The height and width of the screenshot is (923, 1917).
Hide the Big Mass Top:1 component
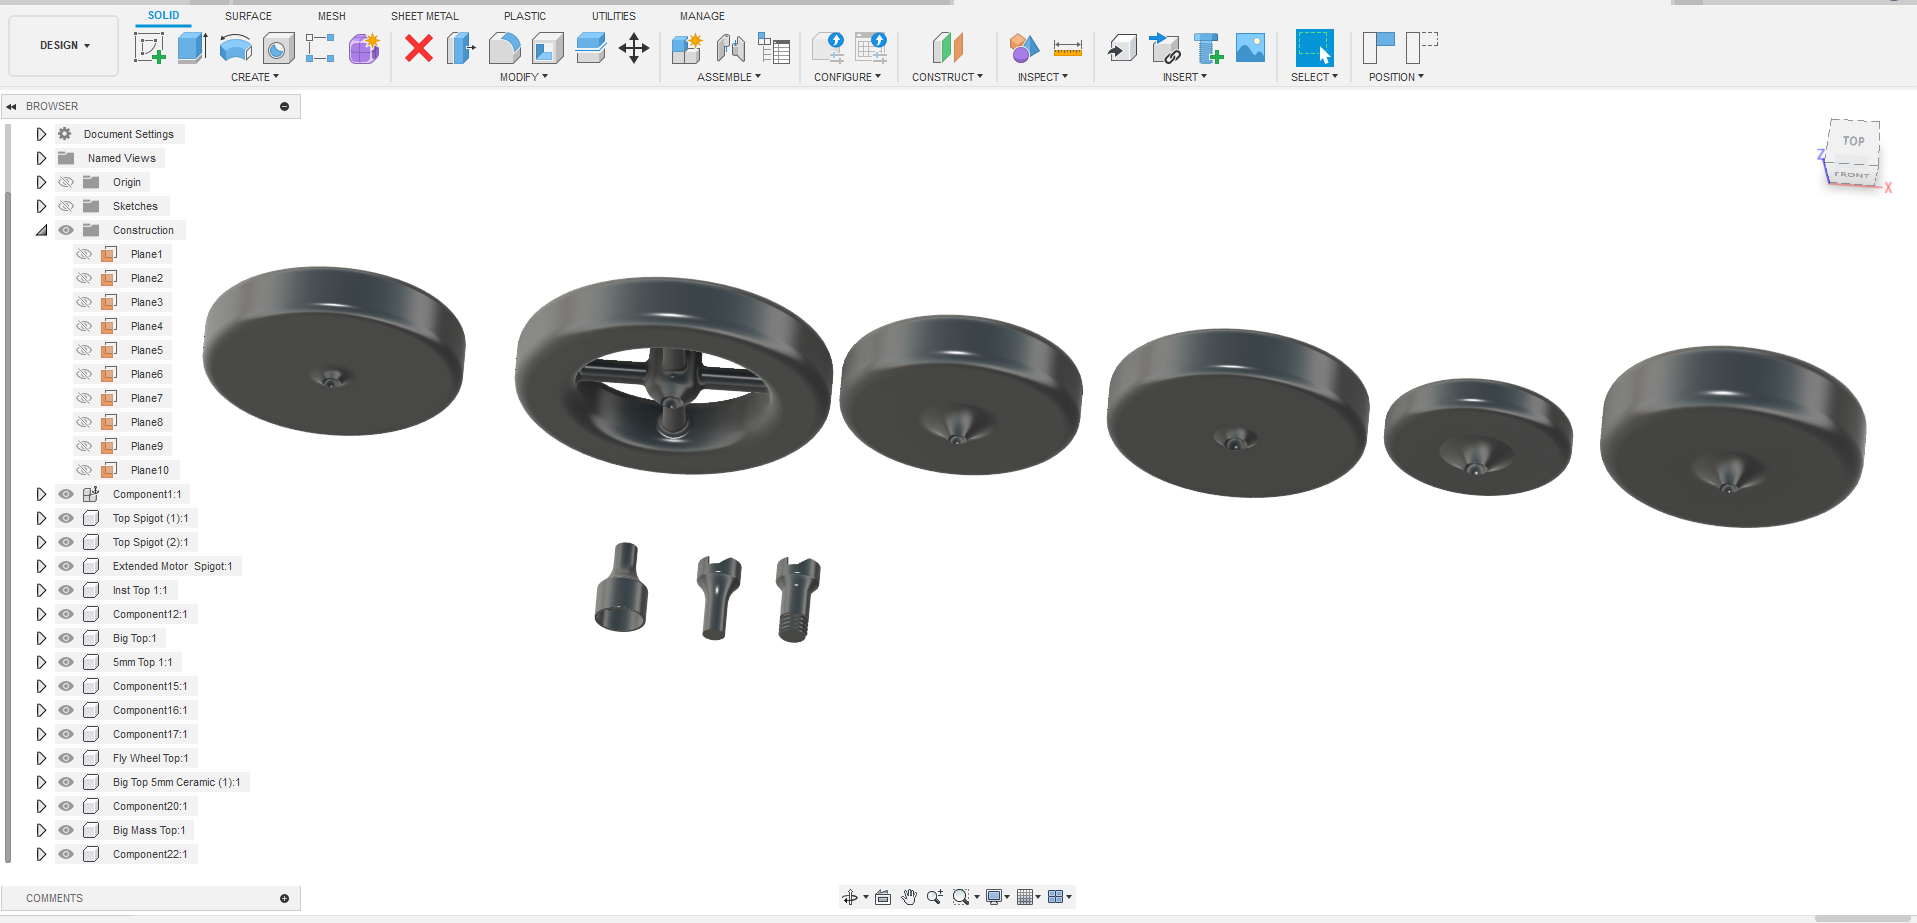point(66,830)
